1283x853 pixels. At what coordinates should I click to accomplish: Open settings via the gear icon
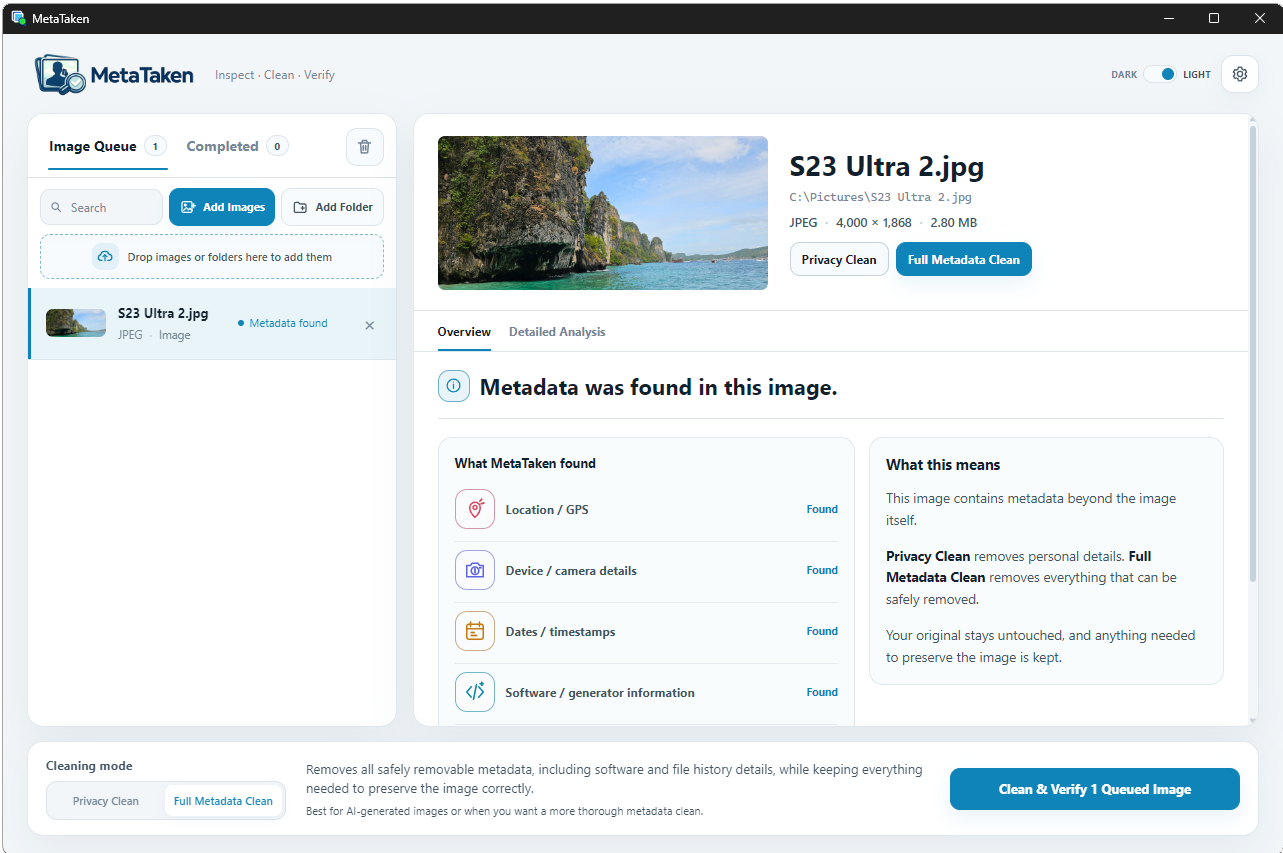tap(1240, 74)
